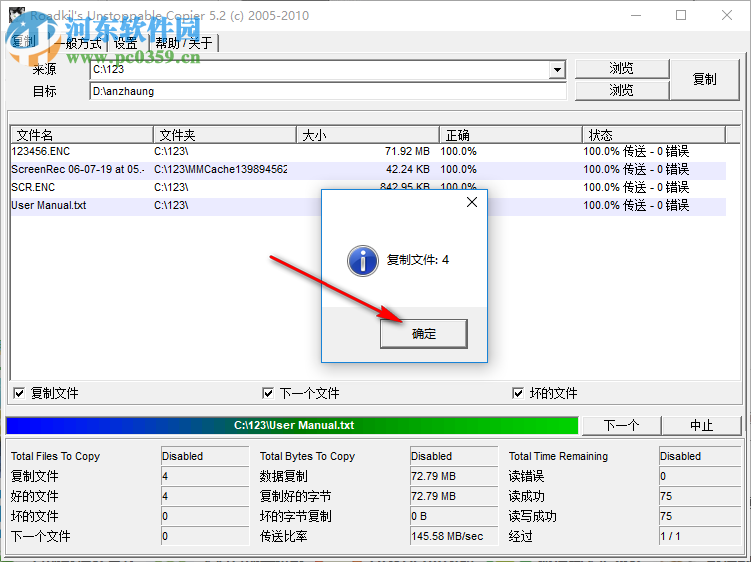Screen dimensions: 751x562
Task: Click the 下一个 skip button
Action: coord(621,425)
